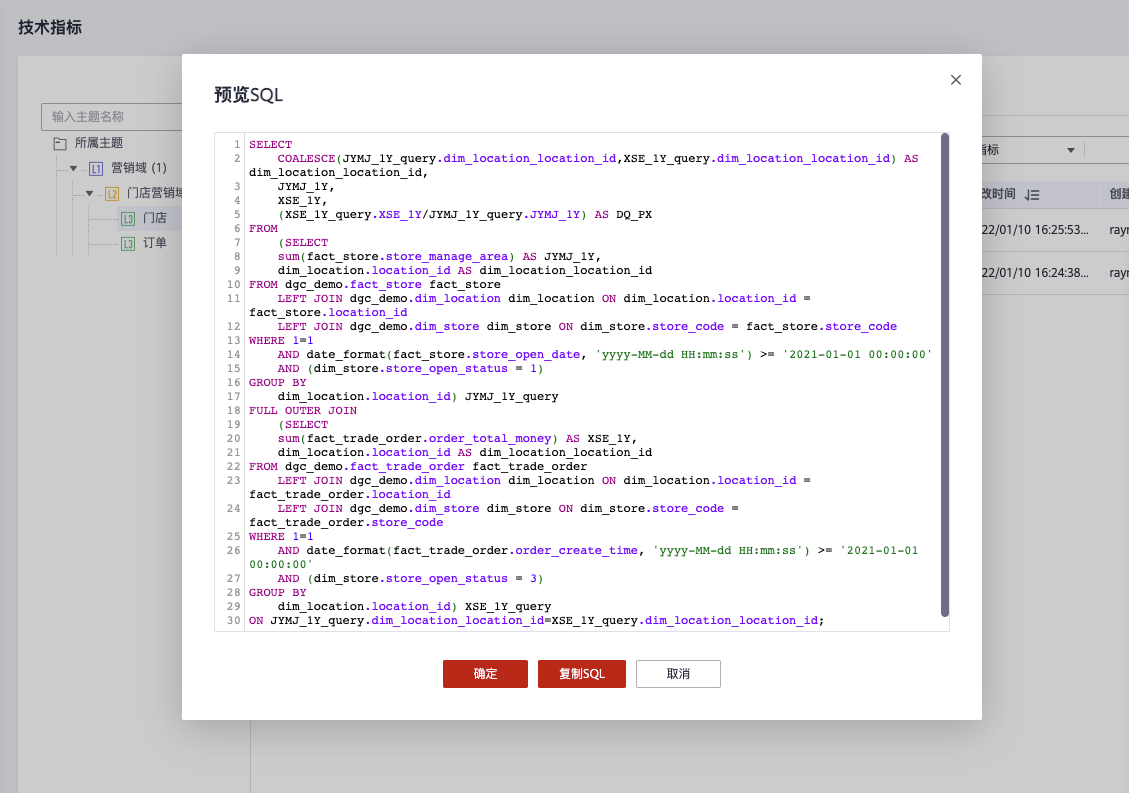This screenshot has width=1129, height=793.
Task: Click the L3 icon next to 门店
Action: [128, 218]
